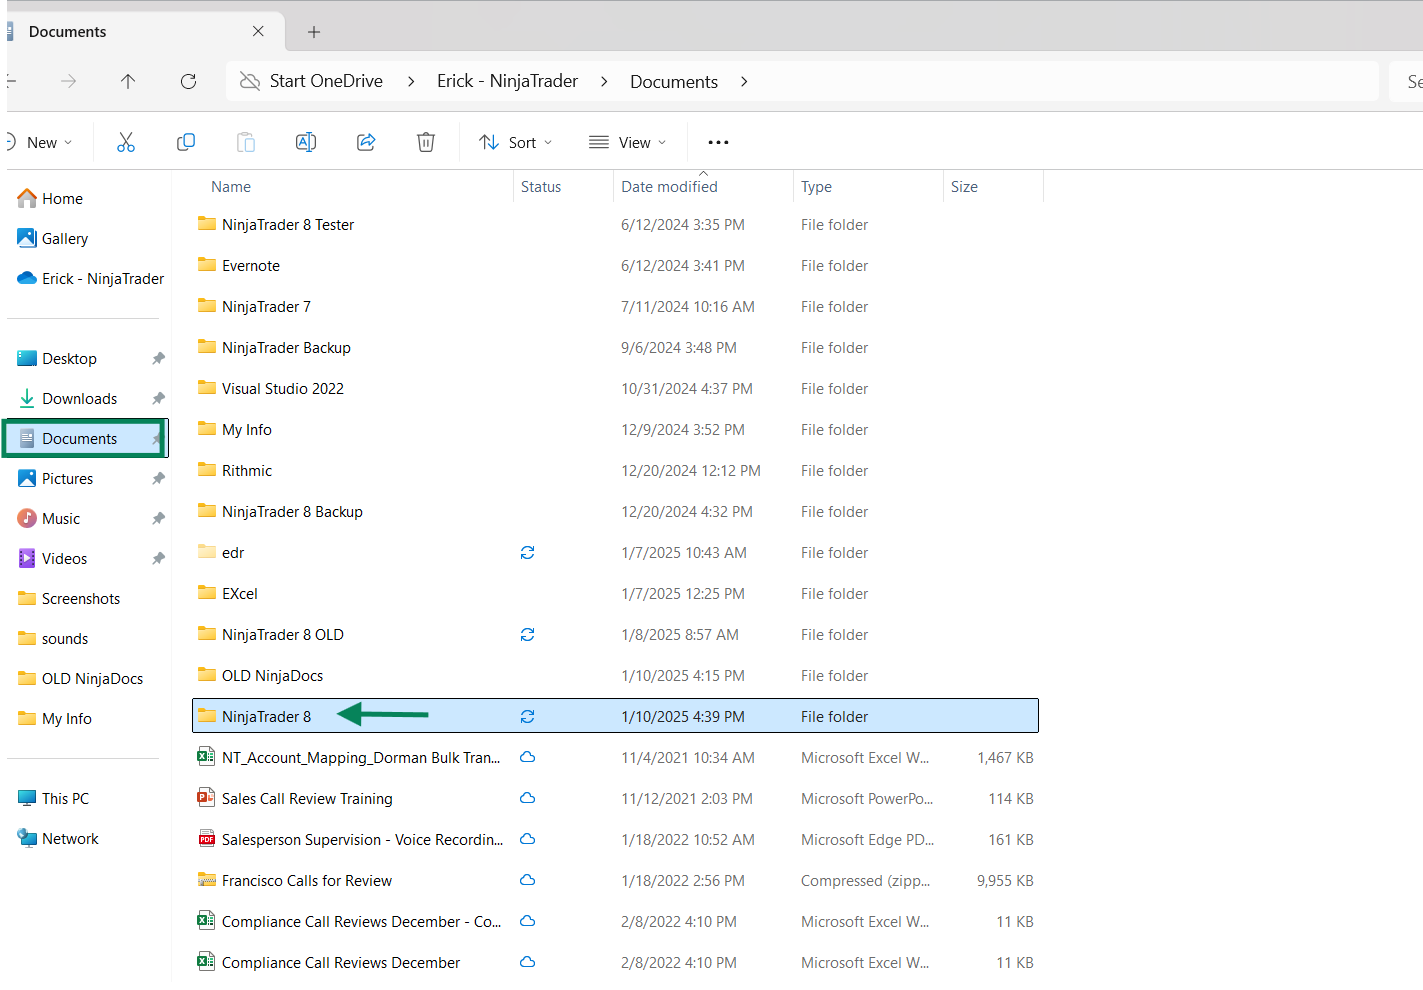Viewport: 1423px width, 990px height.
Task: Open Network in the navigation pane
Action: point(70,839)
